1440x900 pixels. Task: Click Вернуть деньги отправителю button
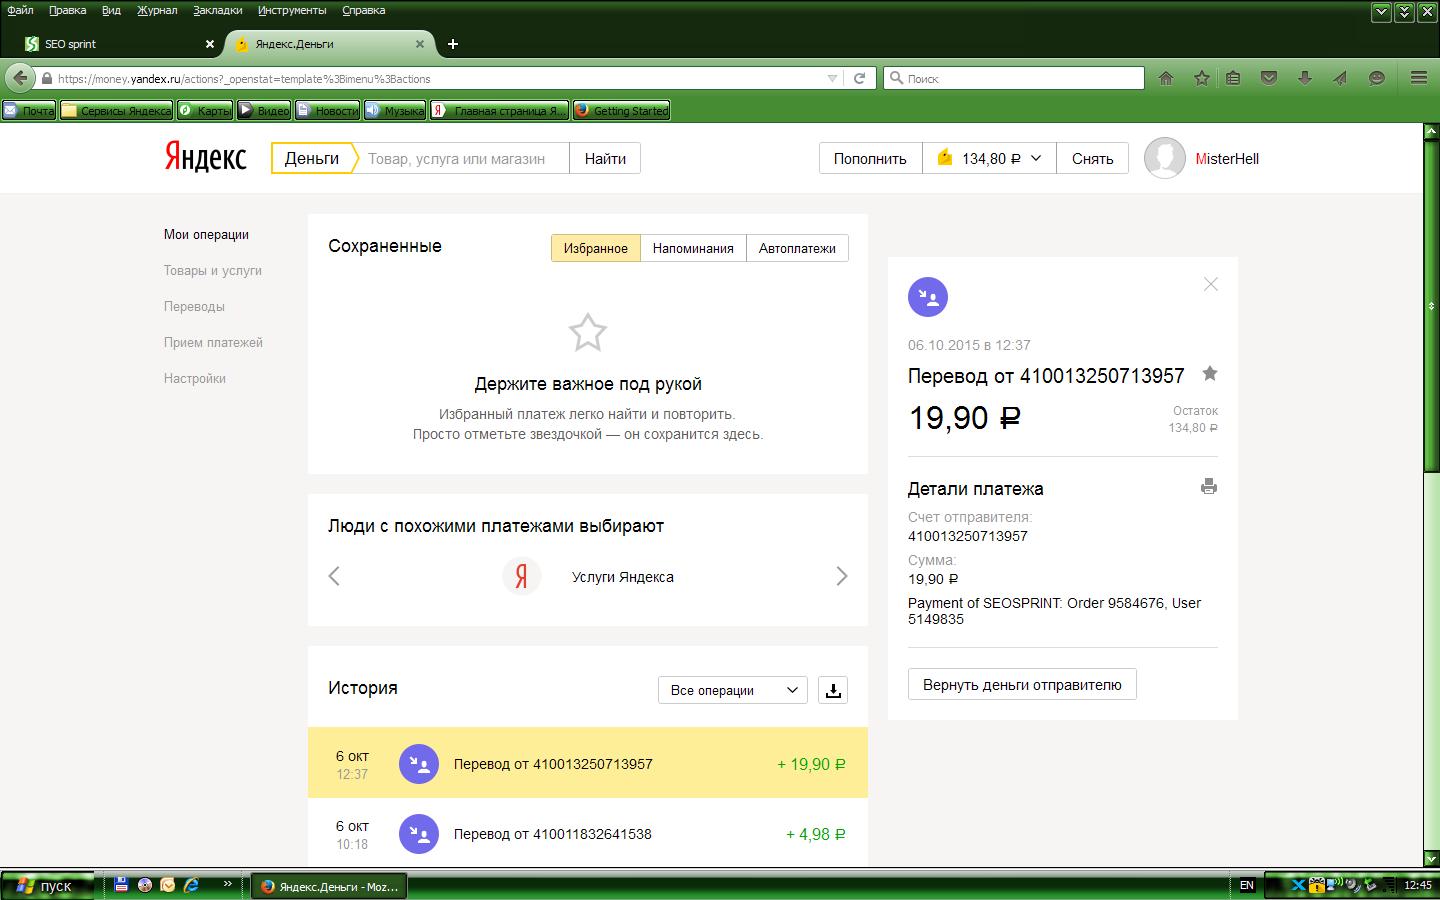1022,685
